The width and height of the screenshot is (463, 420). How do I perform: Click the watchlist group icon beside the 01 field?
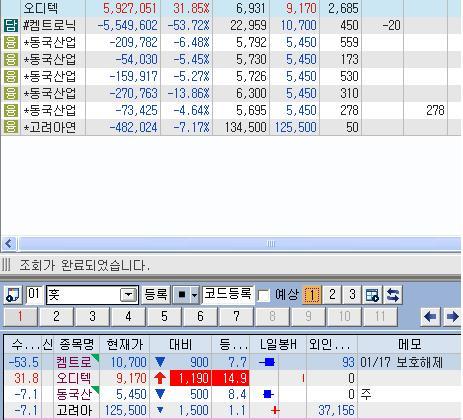pyautogui.click(x=13, y=295)
